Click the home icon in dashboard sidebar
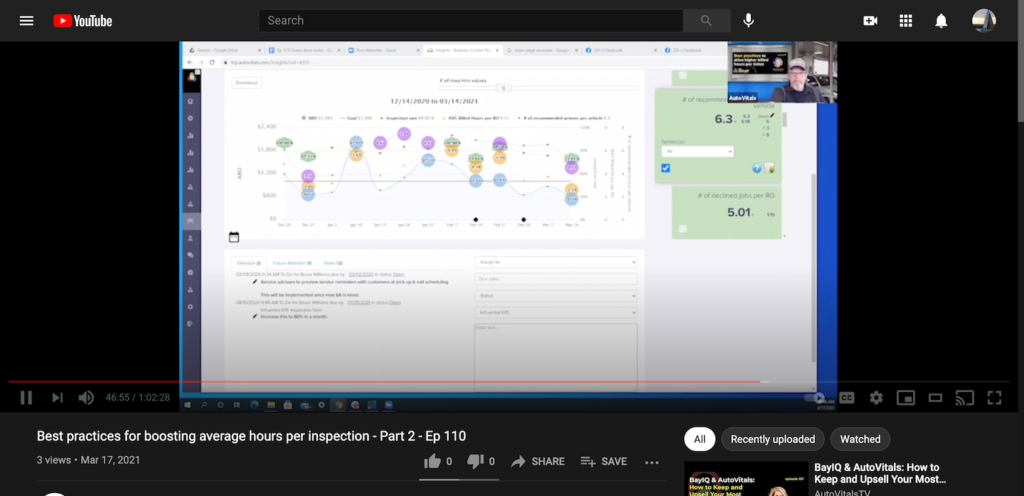Image resolution: width=1024 pixels, height=496 pixels. point(191,102)
